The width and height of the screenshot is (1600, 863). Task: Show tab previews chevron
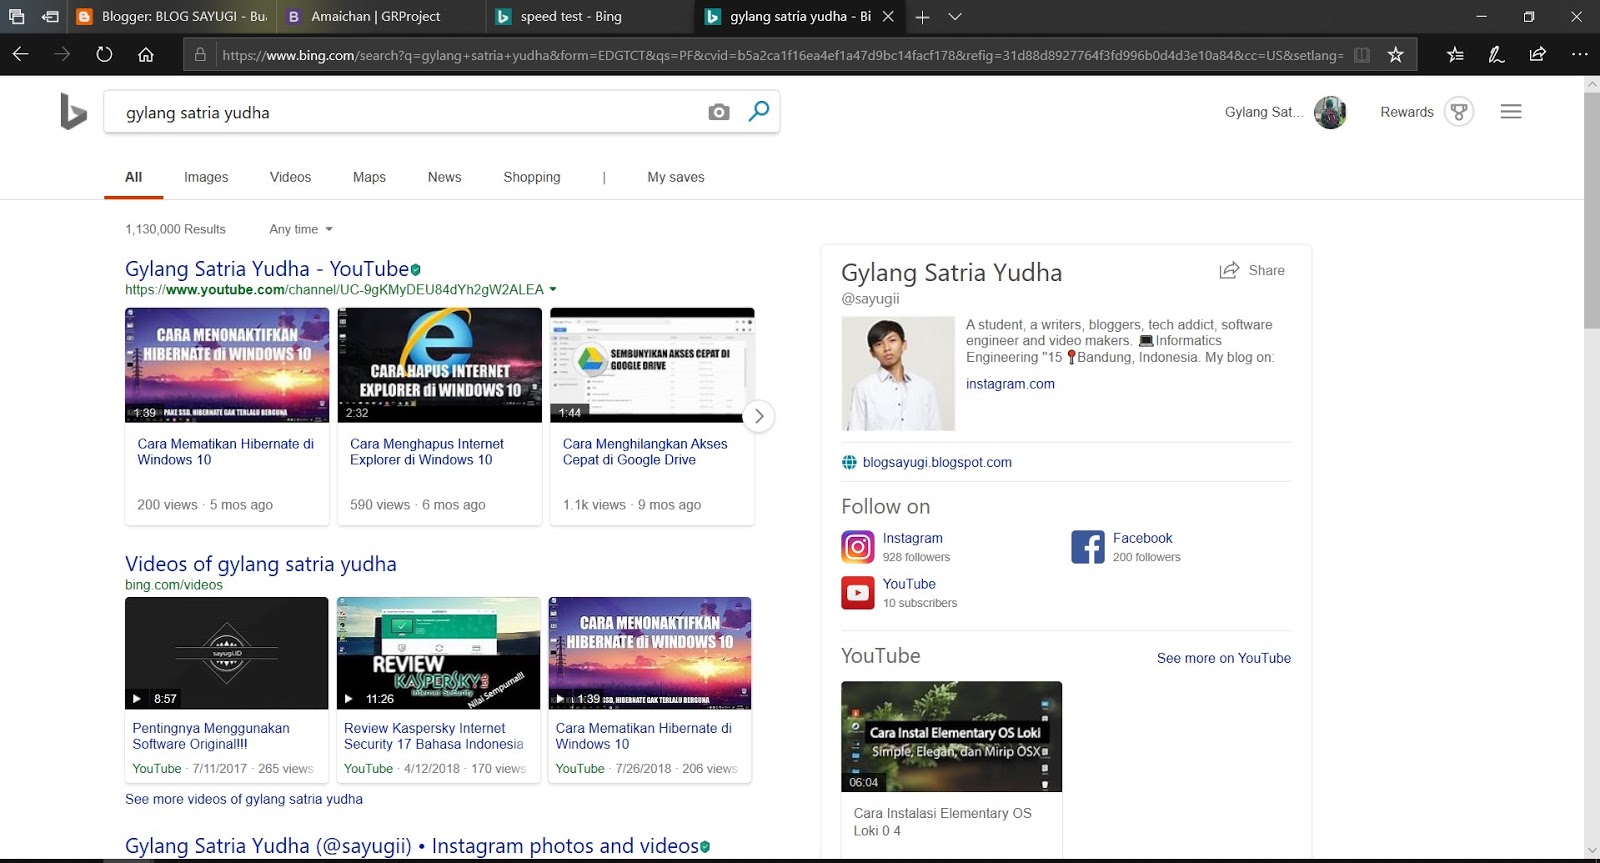[x=955, y=16]
